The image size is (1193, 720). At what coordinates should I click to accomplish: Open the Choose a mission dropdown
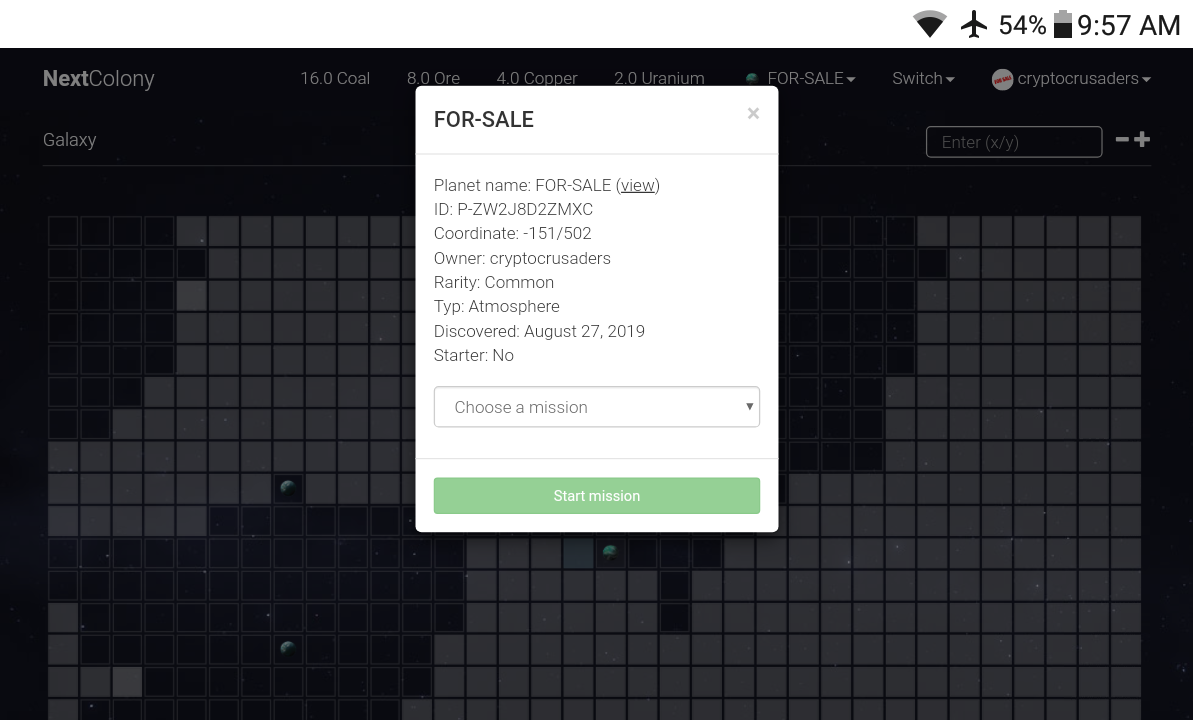coord(597,407)
